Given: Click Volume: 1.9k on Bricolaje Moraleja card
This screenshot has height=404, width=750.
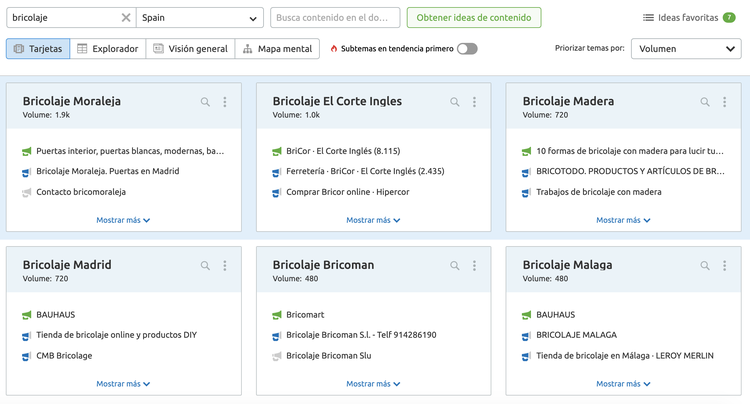Looking at the screenshot, I should point(46,115).
